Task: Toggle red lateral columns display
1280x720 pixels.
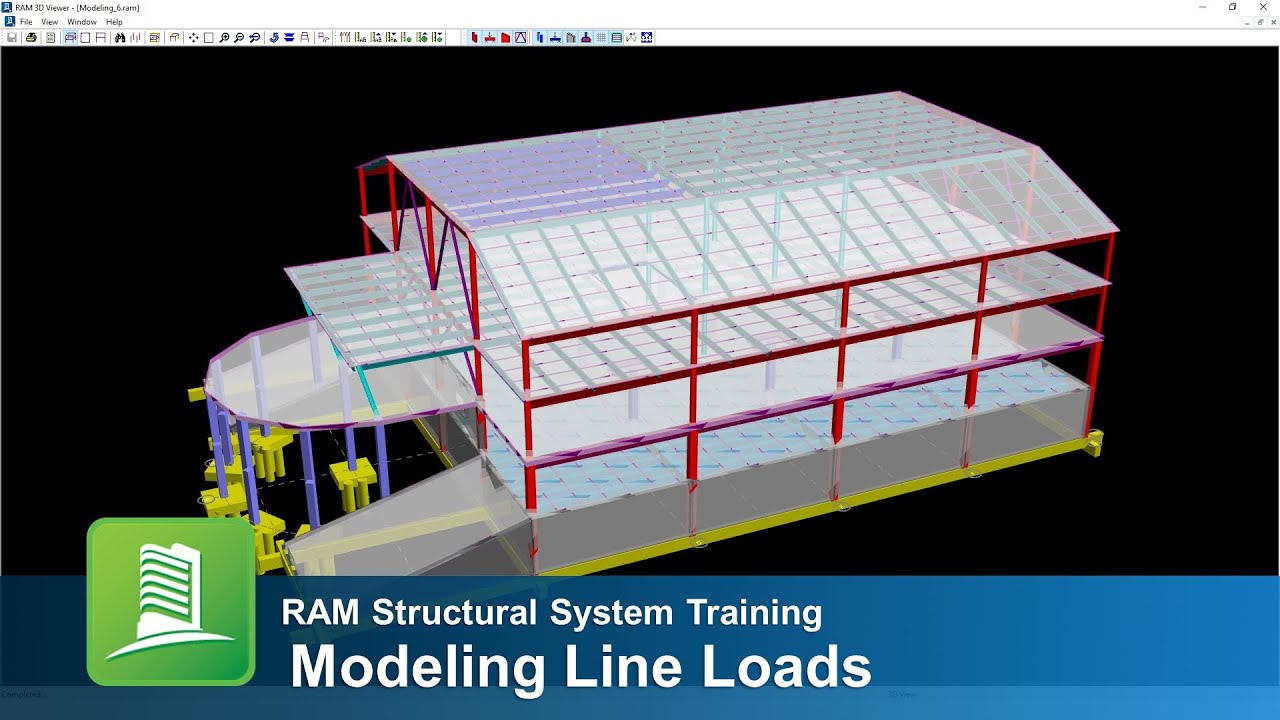Action: [475, 38]
